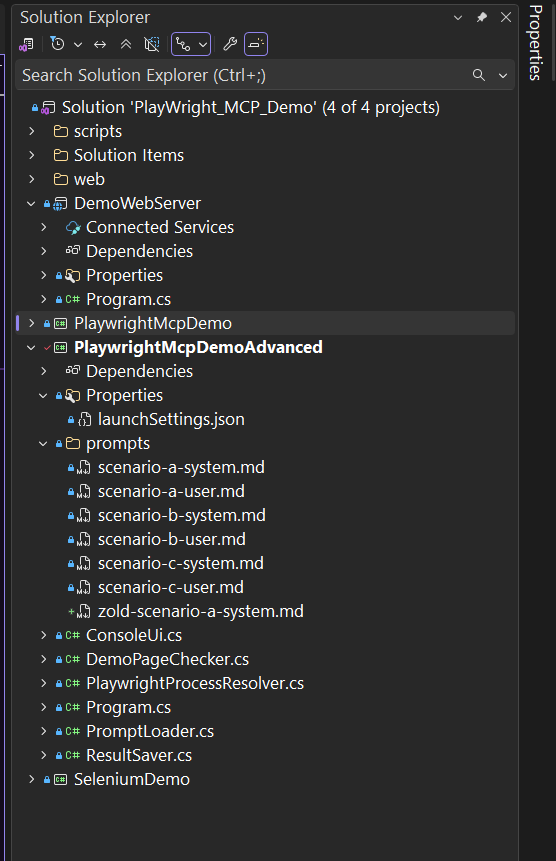Click the ResultSaver.cs C# file icon
The width and height of the screenshot is (556, 861).
72,756
